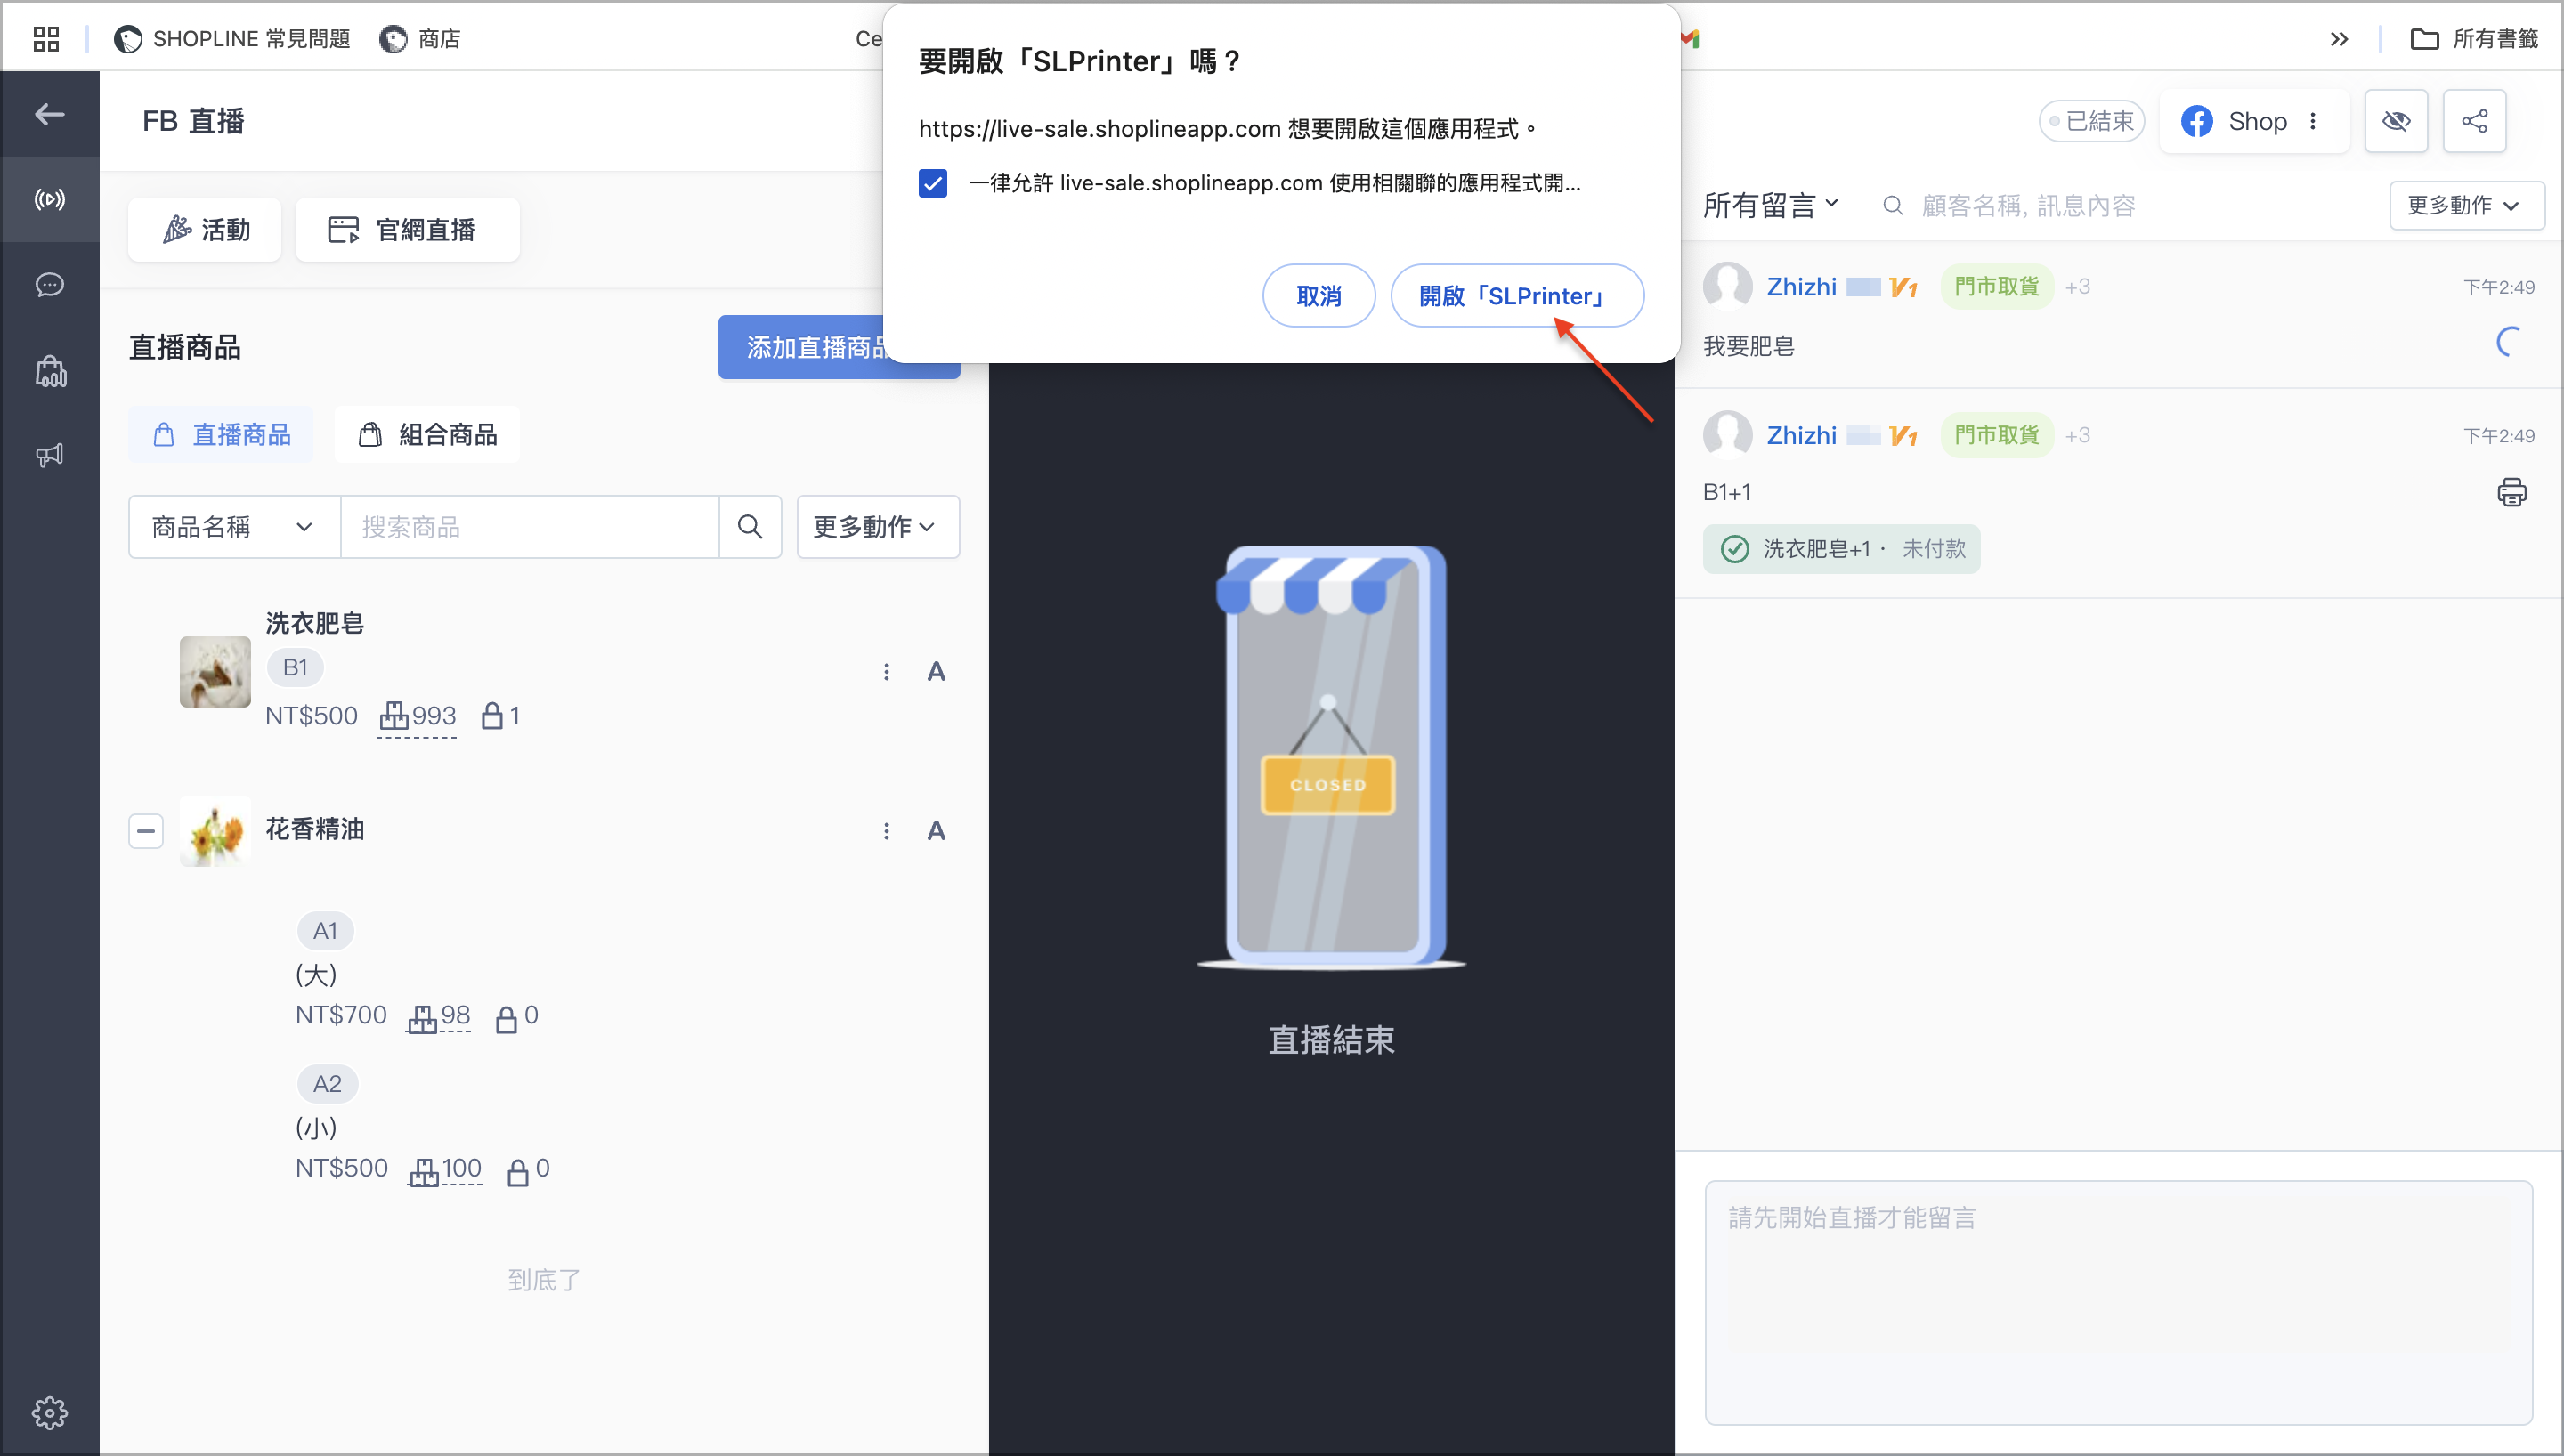This screenshot has height=1456, width=2564.
Task: Open comments panel 更多動作 dropdown
Action: [x=2466, y=206]
